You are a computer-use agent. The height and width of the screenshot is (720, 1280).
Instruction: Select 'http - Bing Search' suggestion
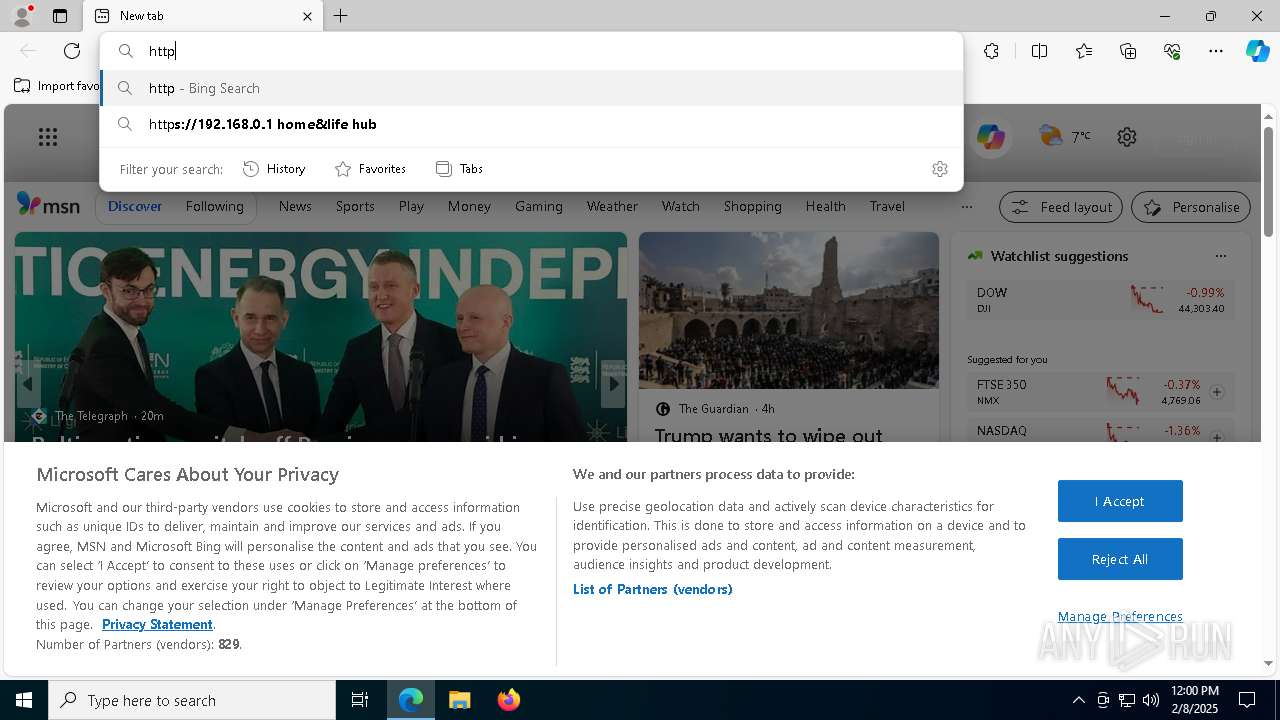click(x=531, y=88)
